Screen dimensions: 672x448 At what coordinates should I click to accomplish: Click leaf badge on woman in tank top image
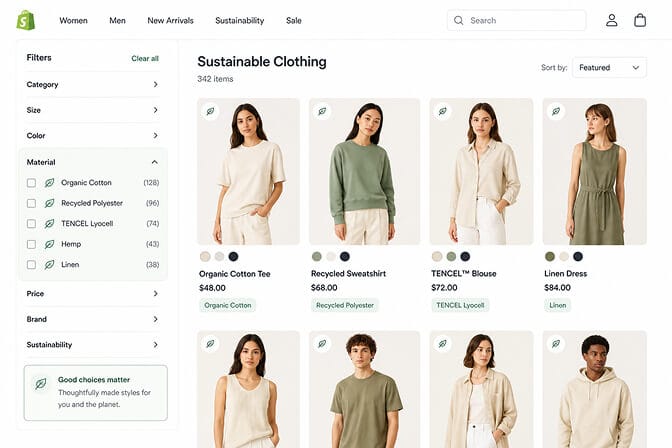[x=210, y=344]
